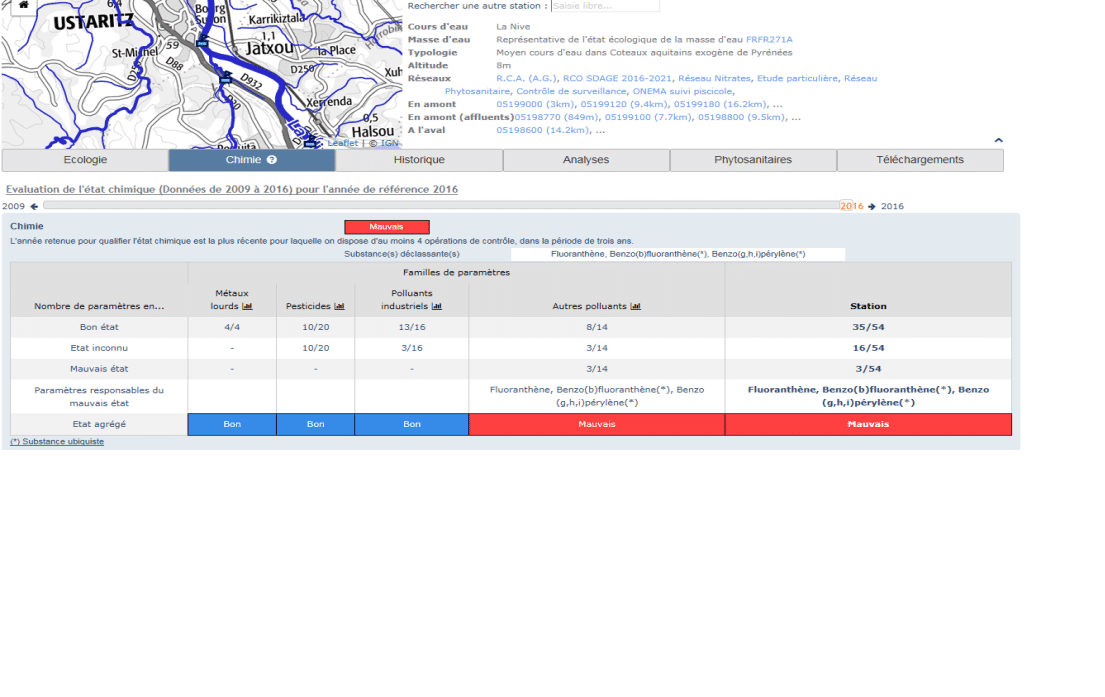Viewport: 1105px width, 697px height.
Task: Open the Analyses tab
Action: tap(586, 160)
